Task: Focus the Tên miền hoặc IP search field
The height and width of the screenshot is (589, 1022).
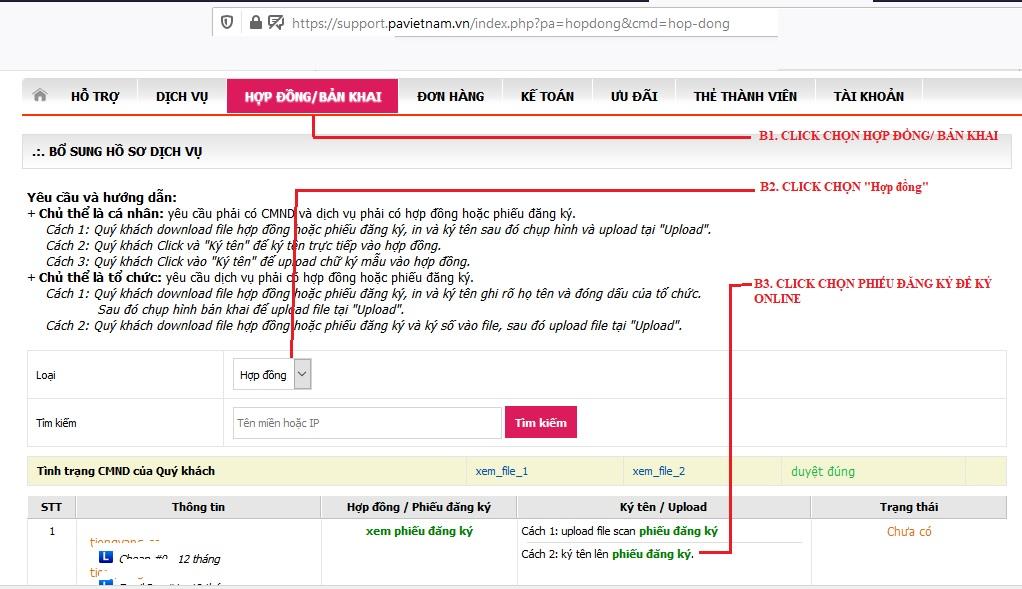Action: click(x=367, y=423)
